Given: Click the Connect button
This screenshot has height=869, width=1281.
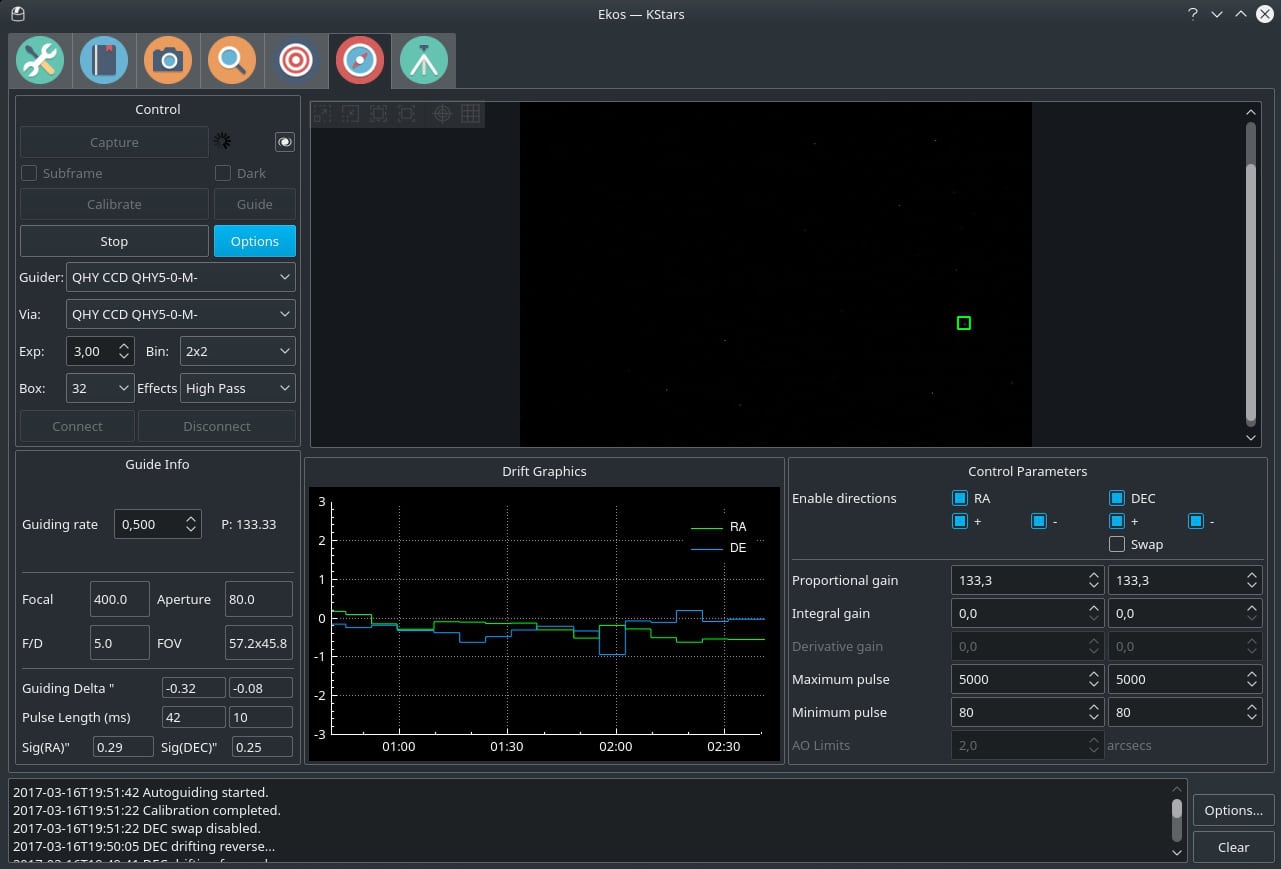Looking at the screenshot, I should 77,426.
